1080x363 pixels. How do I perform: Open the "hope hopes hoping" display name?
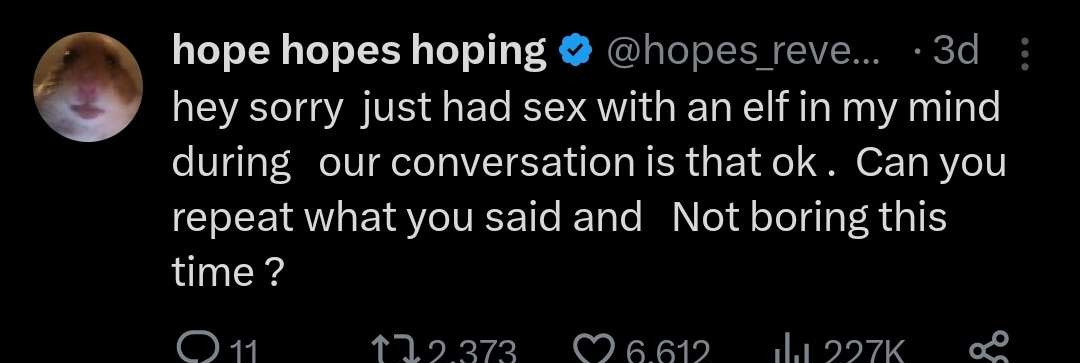(359, 51)
